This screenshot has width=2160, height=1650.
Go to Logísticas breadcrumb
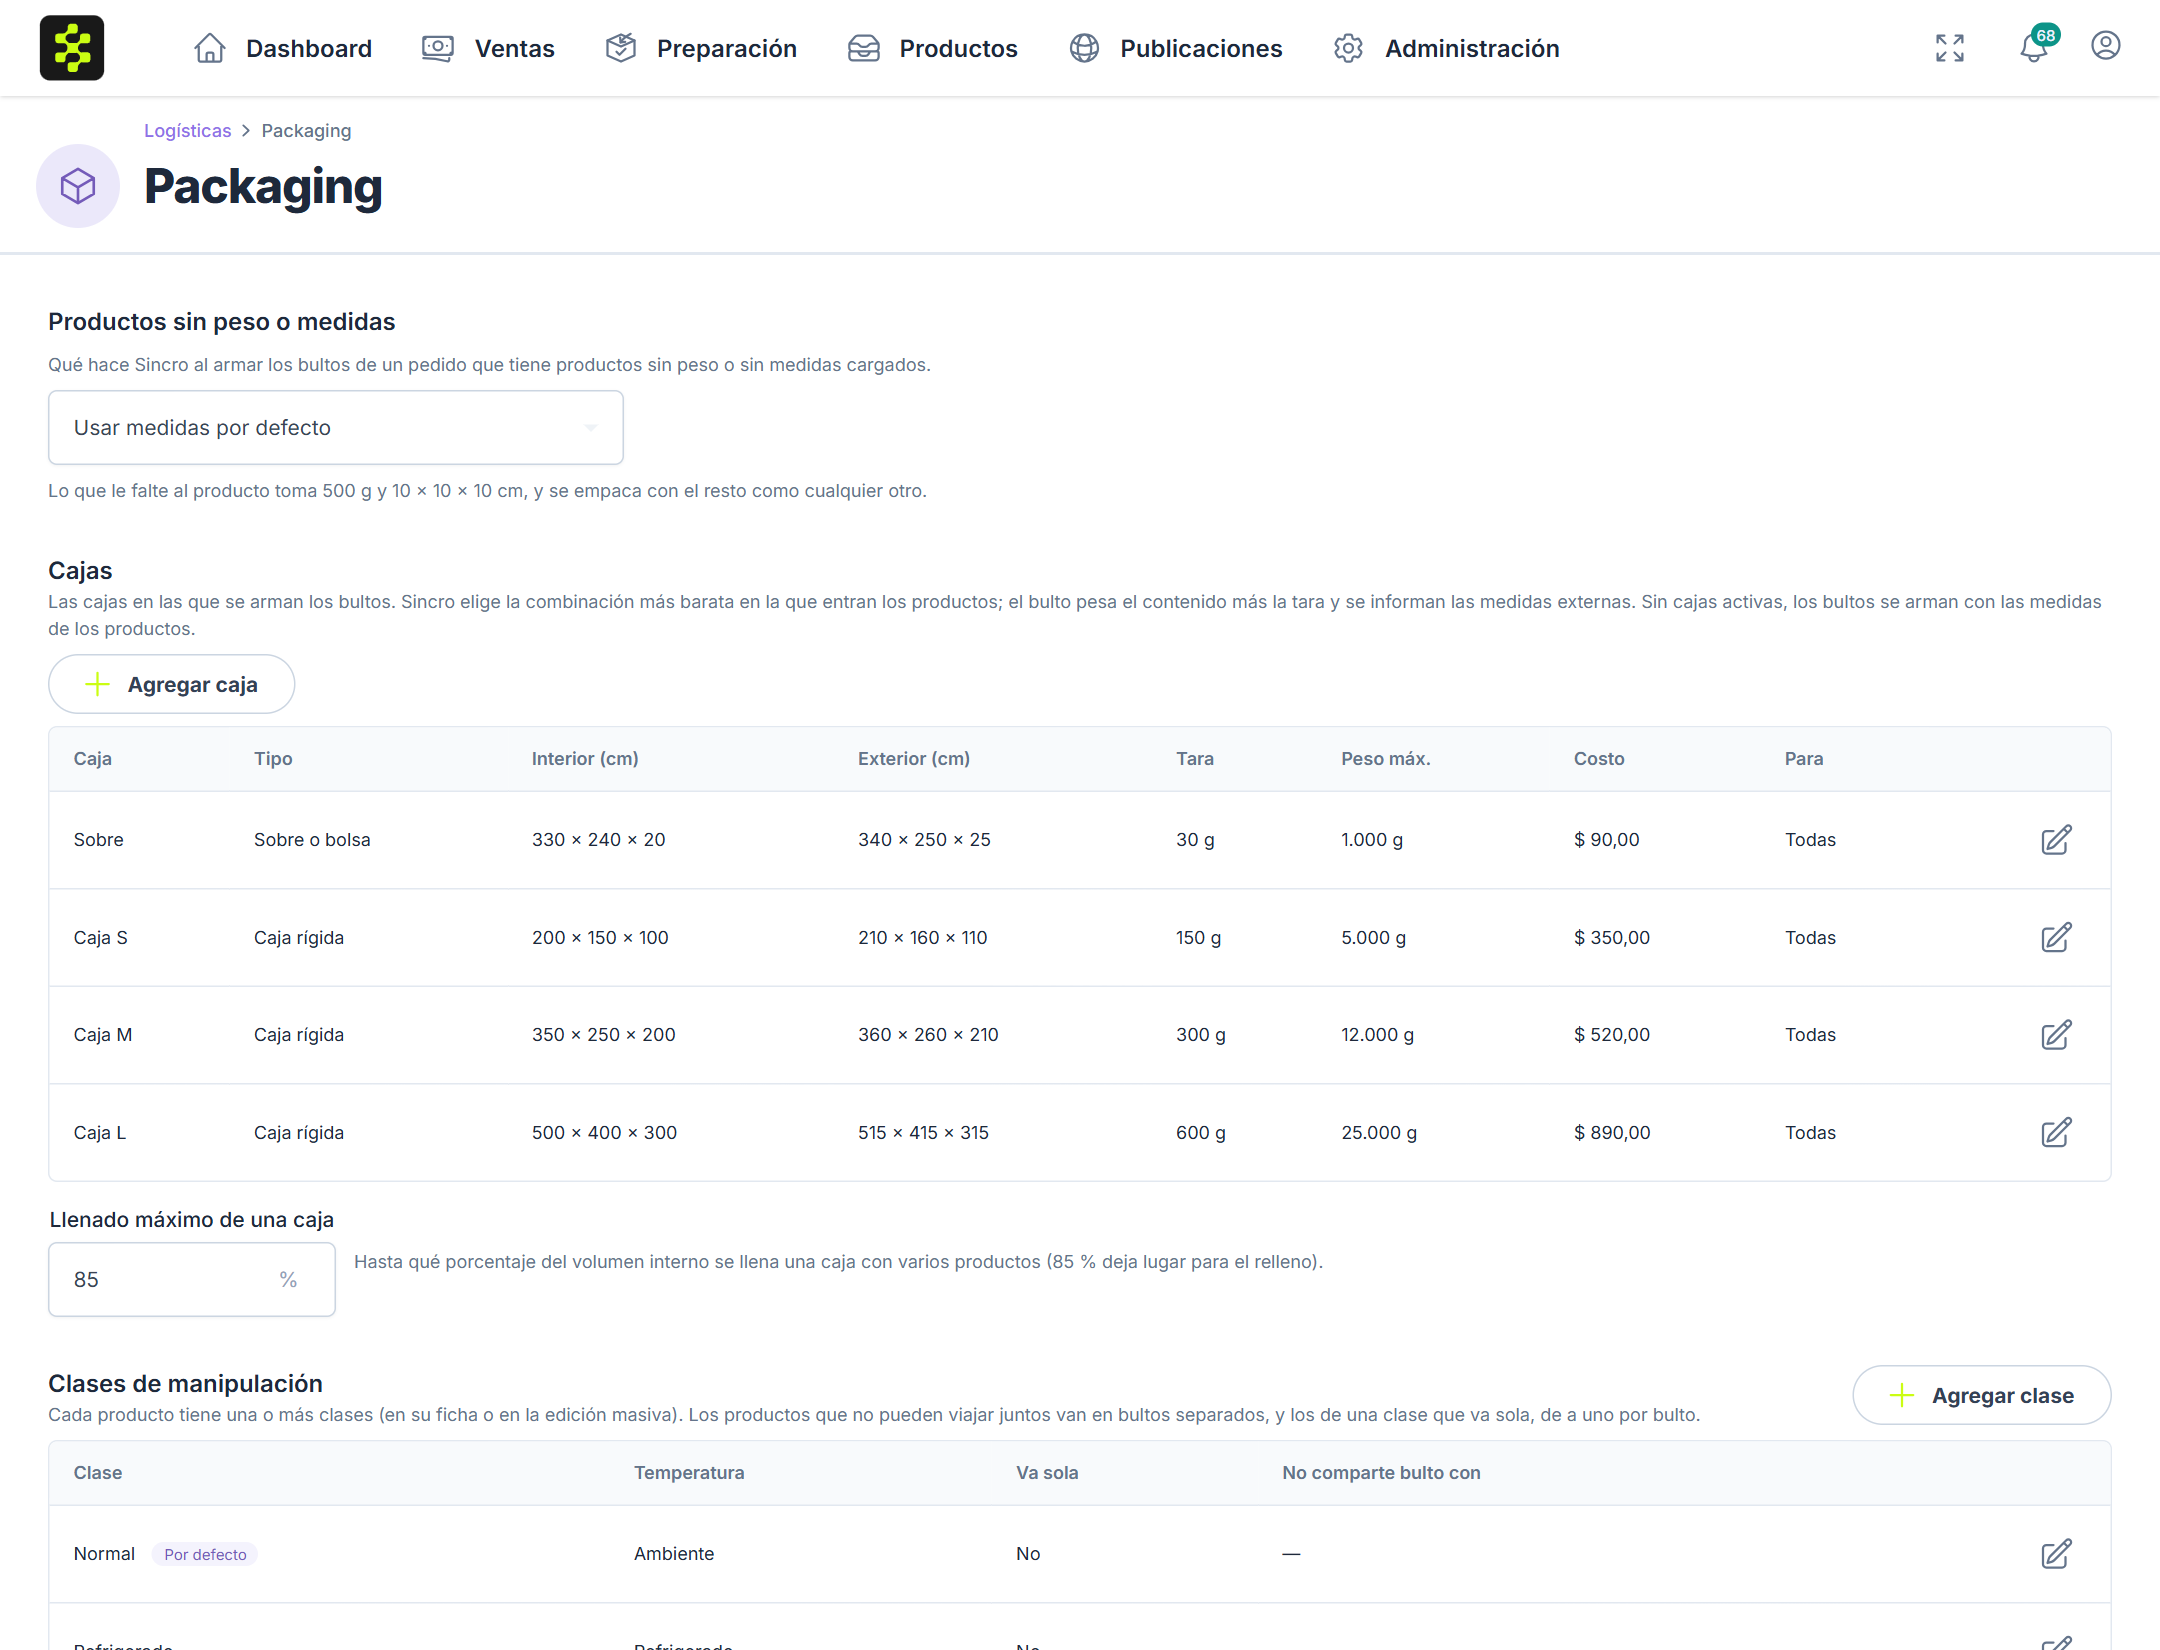coord(187,131)
